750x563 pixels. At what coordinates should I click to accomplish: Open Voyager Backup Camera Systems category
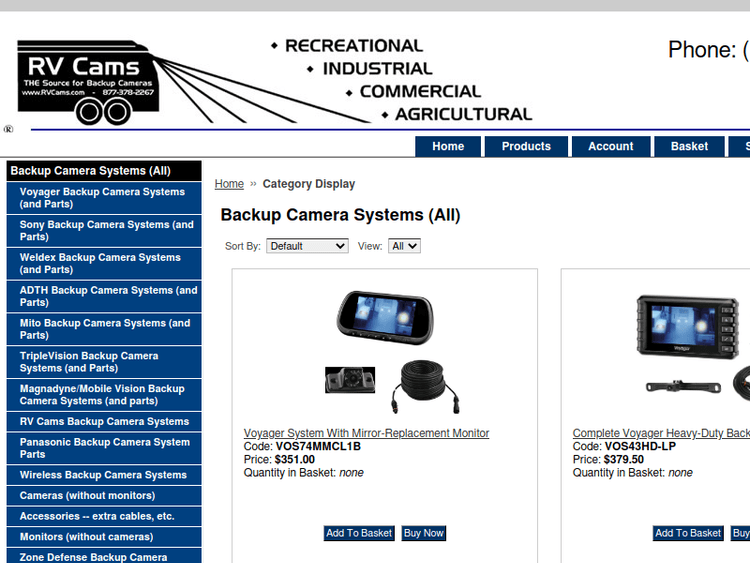(x=104, y=198)
